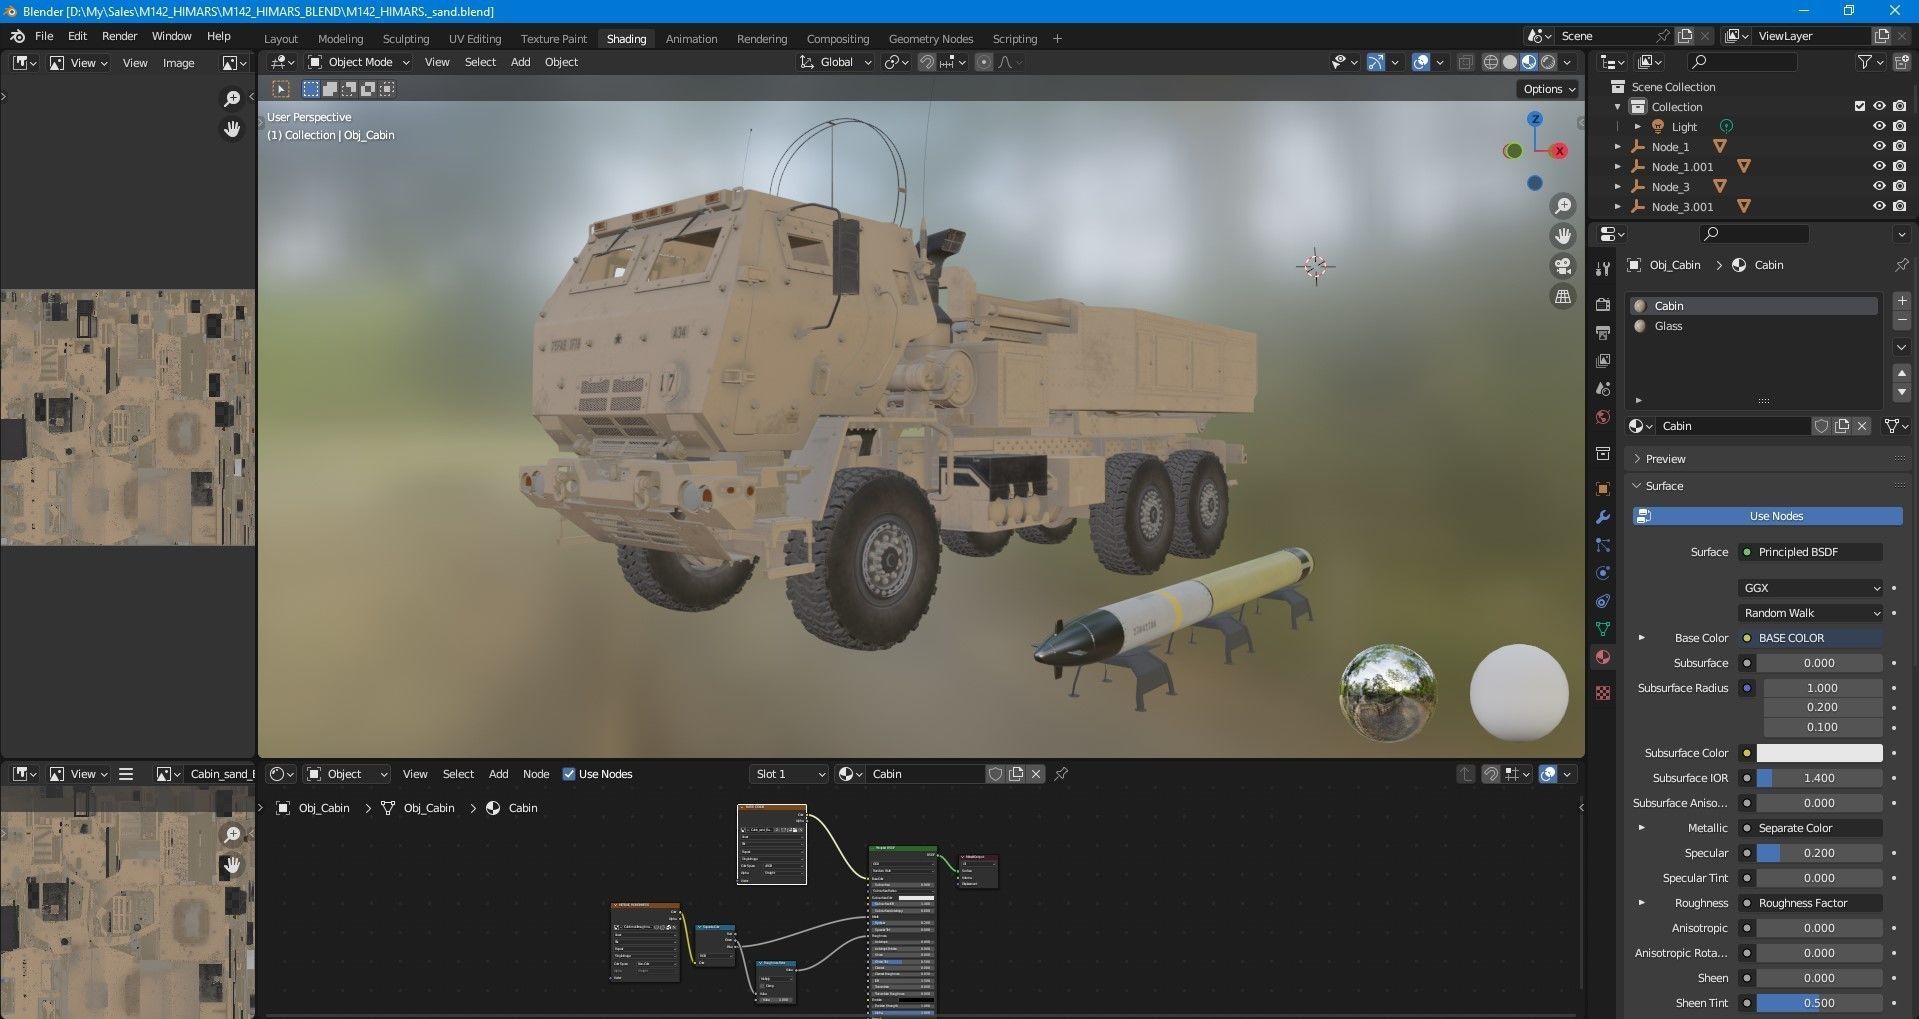This screenshot has height=1019, width=1919.
Task: Switch to the Geometry Nodes workspace tab
Action: (x=930, y=39)
